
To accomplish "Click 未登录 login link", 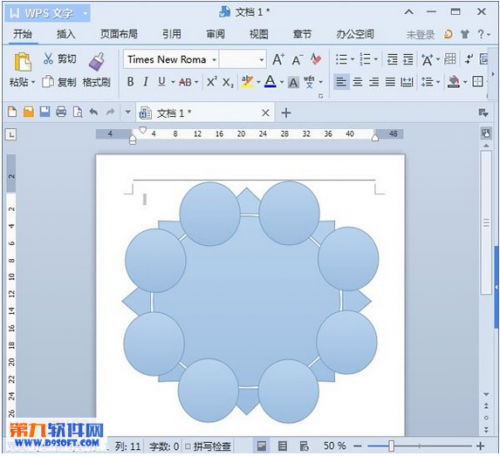I will (420, 34).
